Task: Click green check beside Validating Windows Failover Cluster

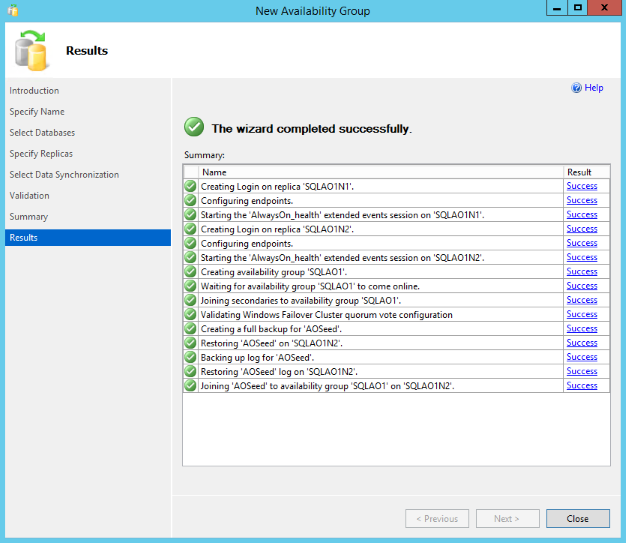Action: point(191,314)
